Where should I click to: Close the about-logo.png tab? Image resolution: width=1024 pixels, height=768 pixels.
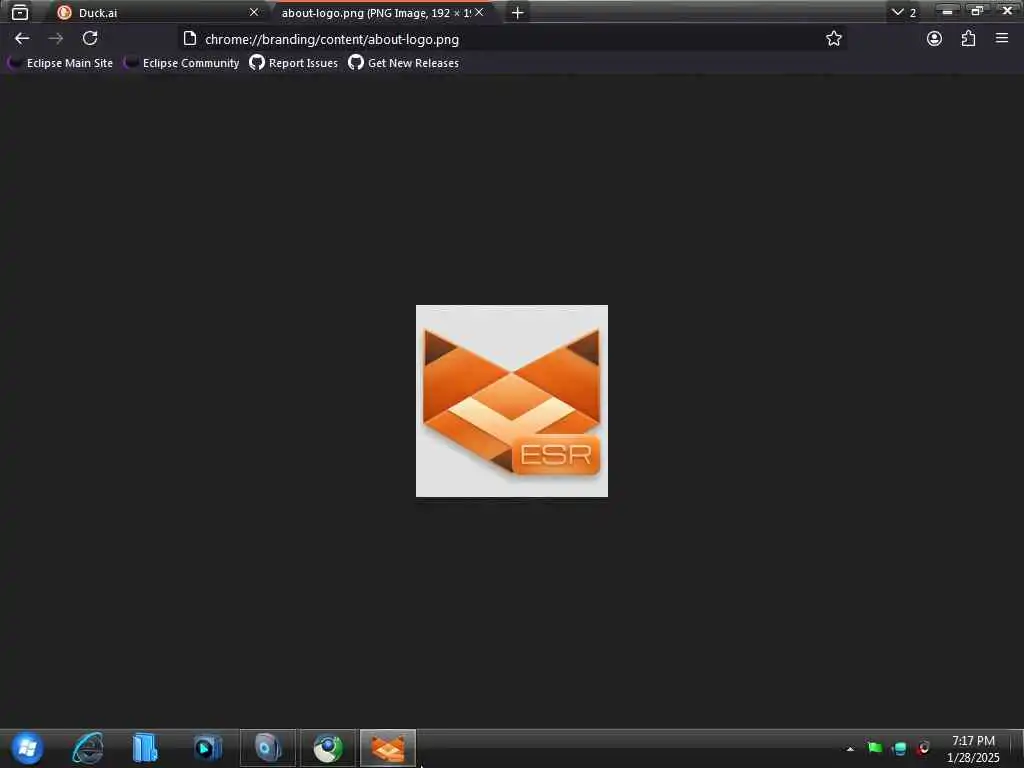(479, 12)
